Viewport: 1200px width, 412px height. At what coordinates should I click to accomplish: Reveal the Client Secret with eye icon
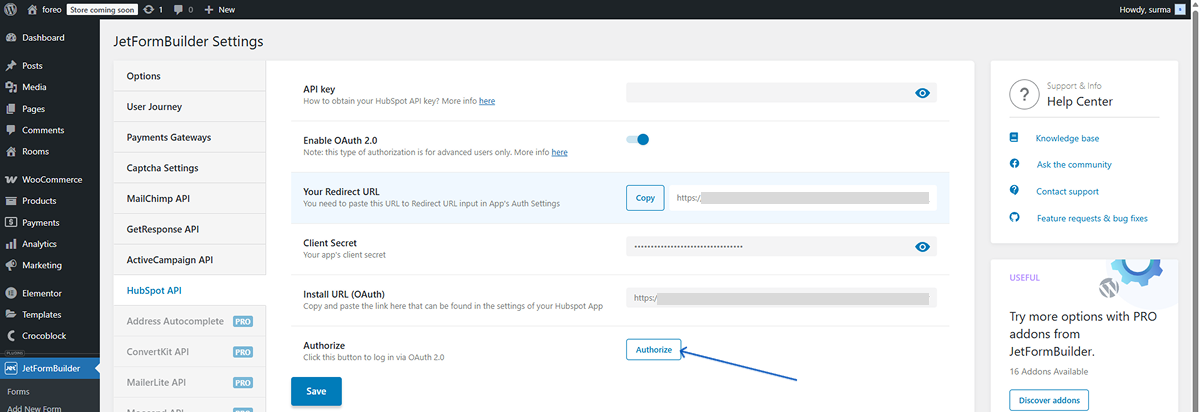[x=922, y=246]
